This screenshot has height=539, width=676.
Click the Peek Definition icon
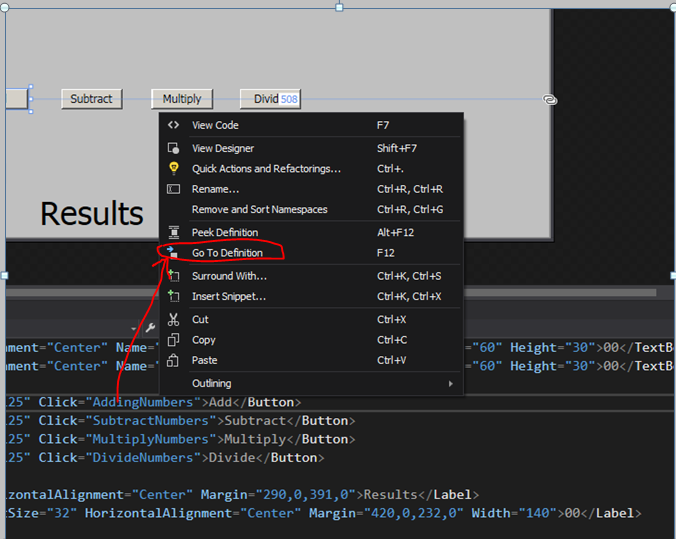click(x=173, y=232)
